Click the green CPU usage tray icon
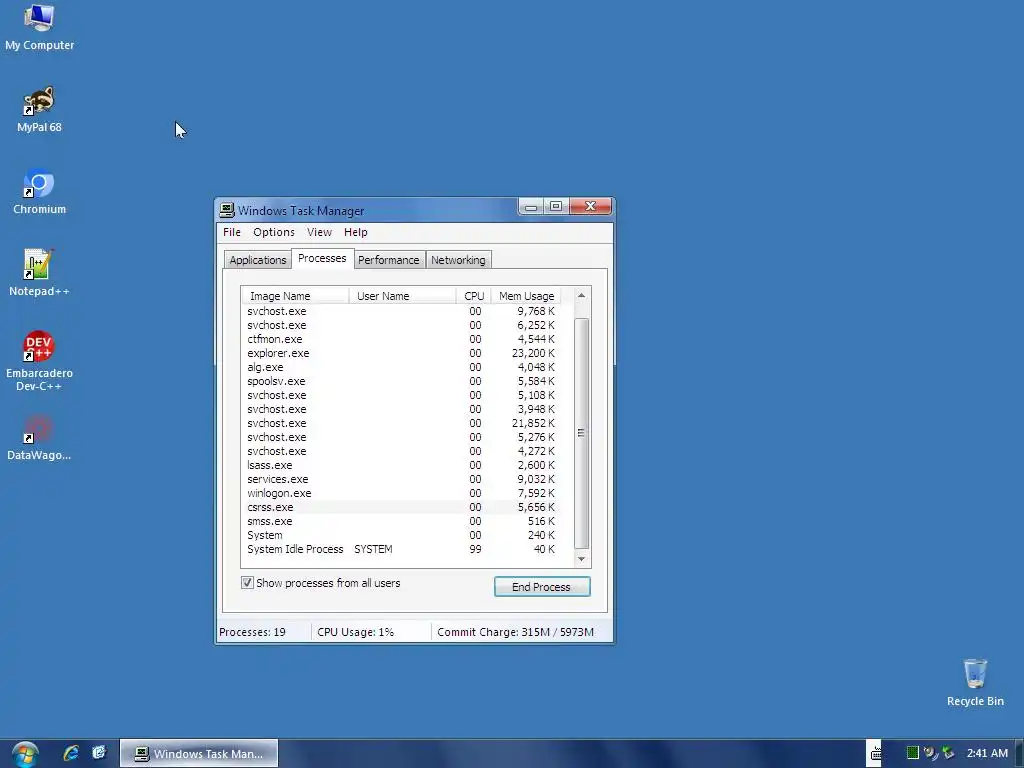1024x768 pixels. coord(913,753)
